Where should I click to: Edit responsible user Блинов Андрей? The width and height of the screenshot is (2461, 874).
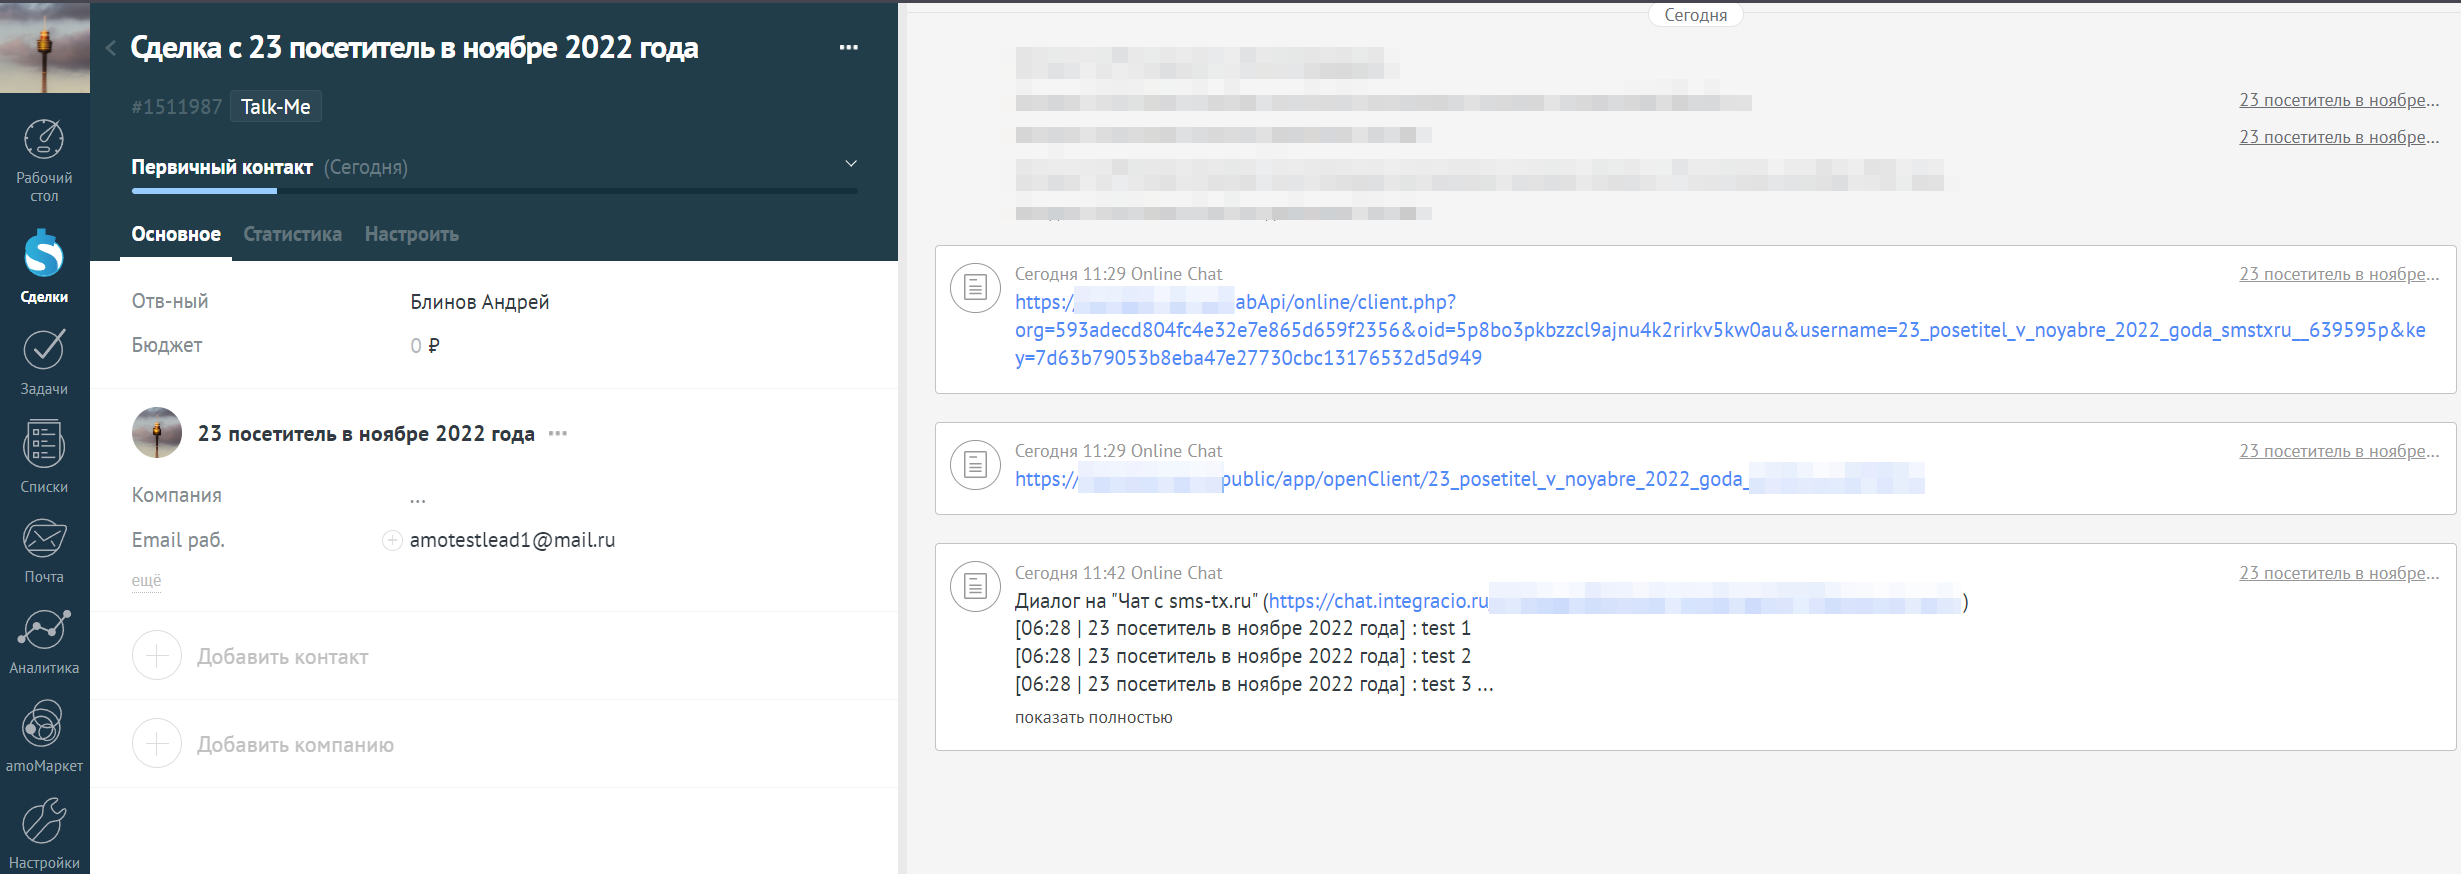tap(480, 302)
